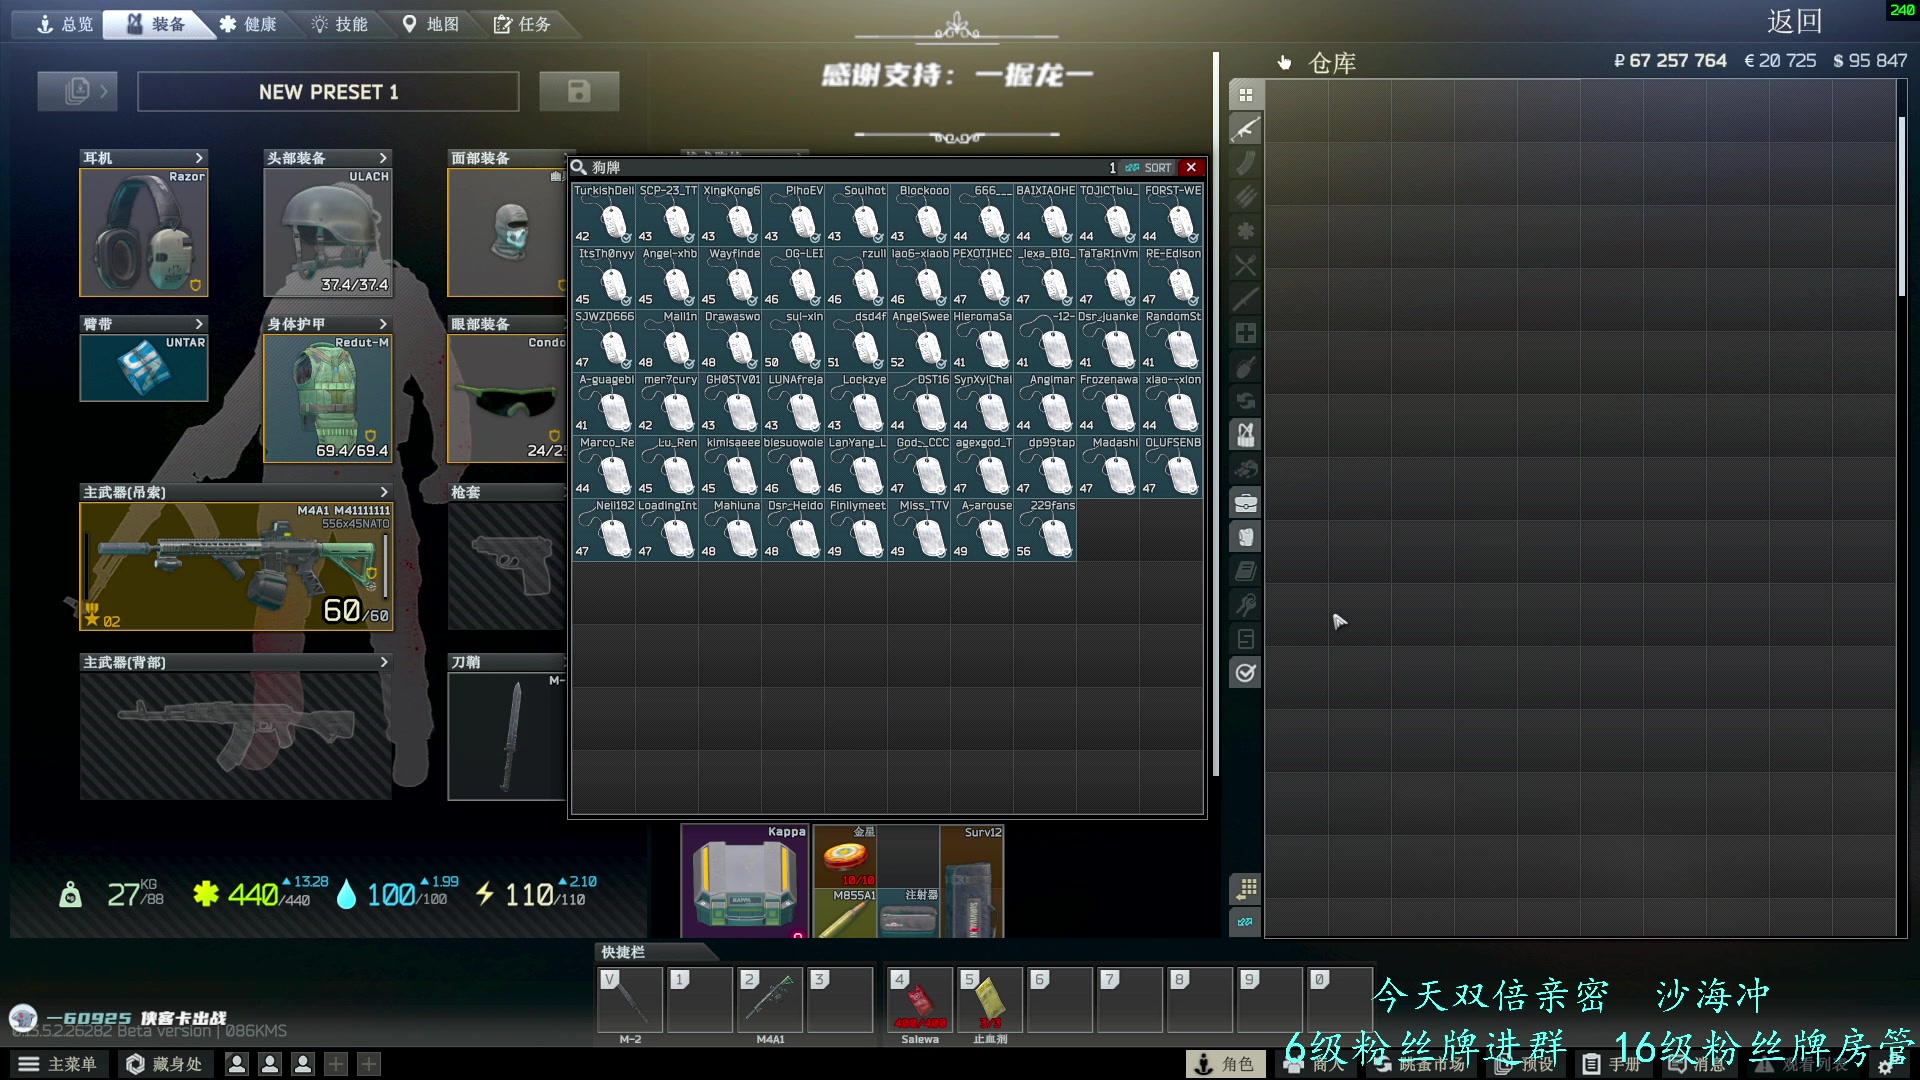Click the first party member avatar icon
Screen dimensions: 1920x1080
click(237, 1065)
